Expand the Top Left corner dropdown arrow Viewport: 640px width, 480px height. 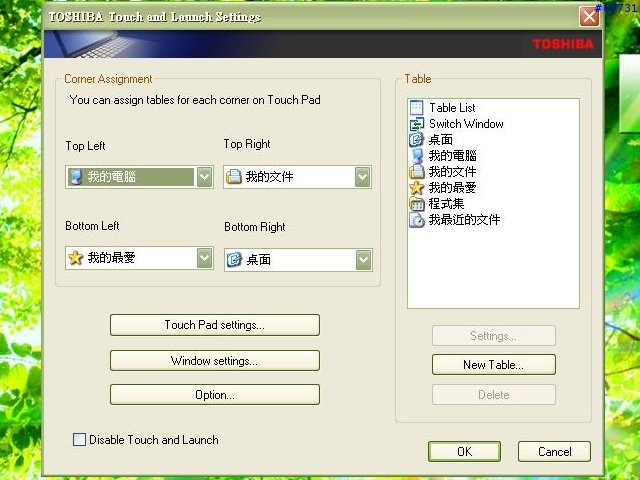204,177
